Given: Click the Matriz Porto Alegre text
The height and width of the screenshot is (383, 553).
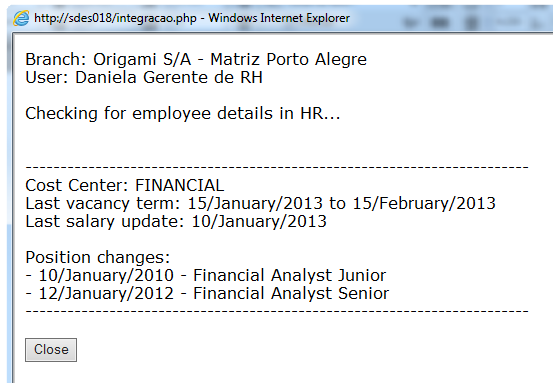Looking at the screenshot, I should click(x=288, y=60).
